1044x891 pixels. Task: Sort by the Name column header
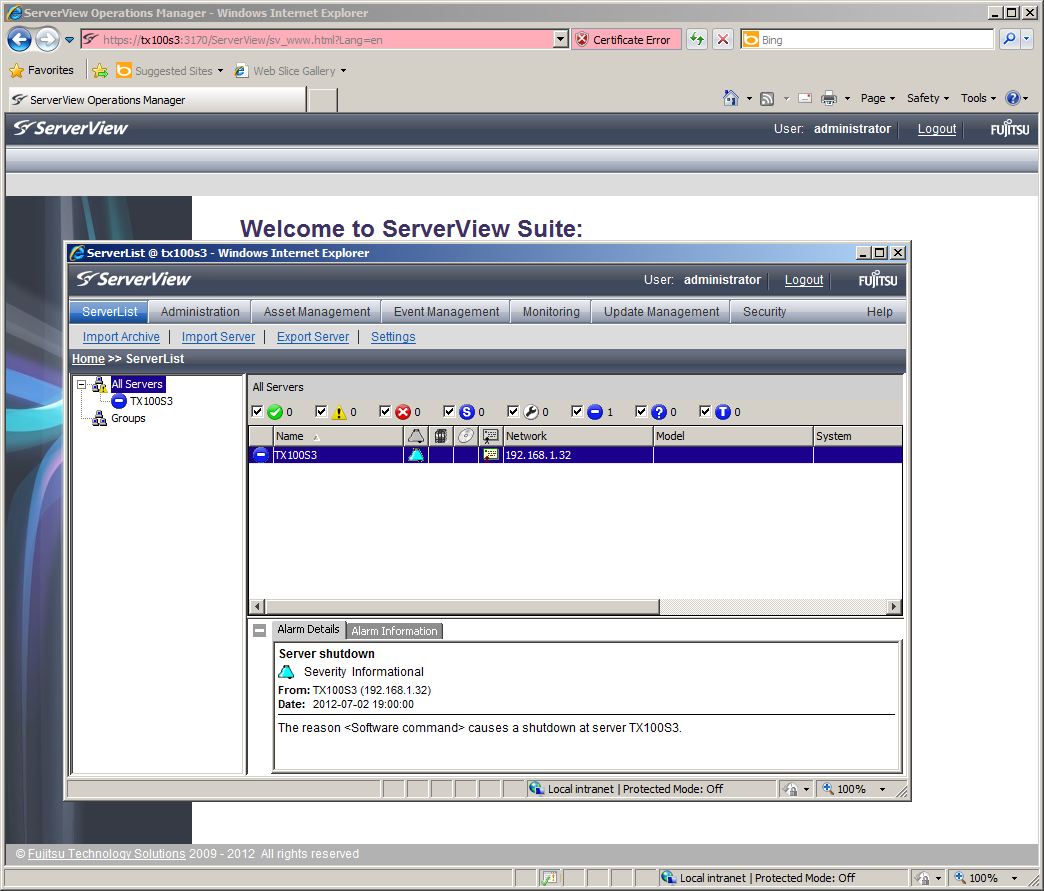click(338, 436)
